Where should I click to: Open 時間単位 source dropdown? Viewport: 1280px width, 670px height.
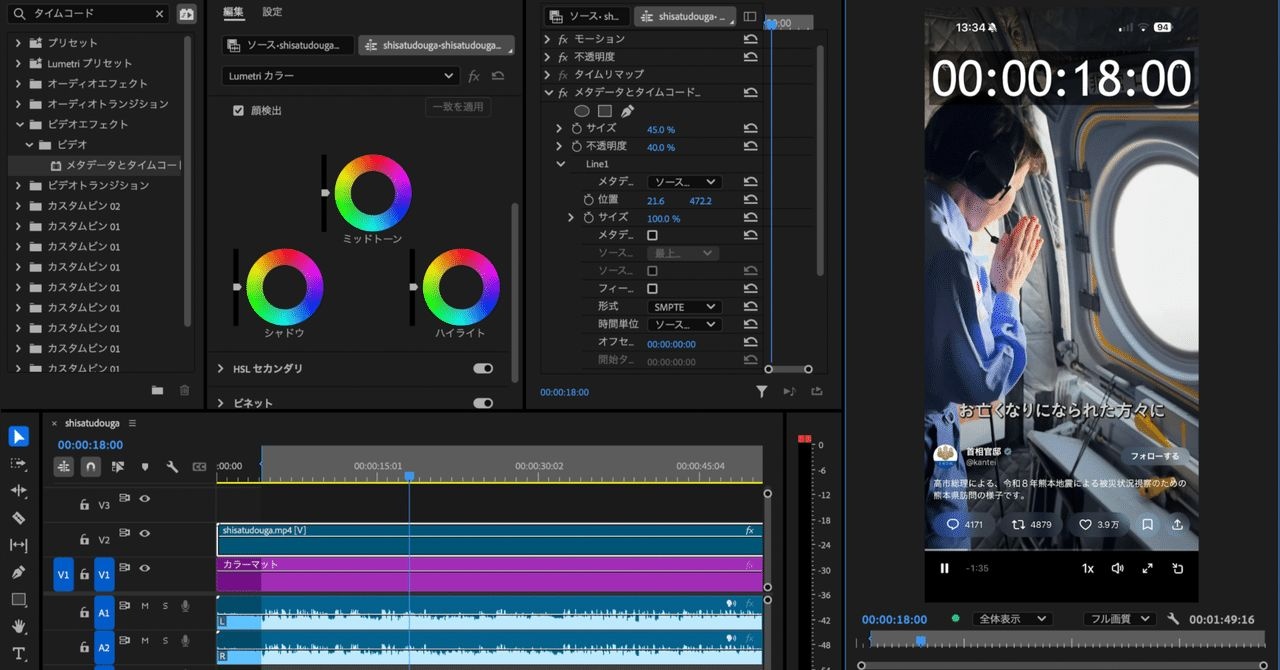point(684,325)
